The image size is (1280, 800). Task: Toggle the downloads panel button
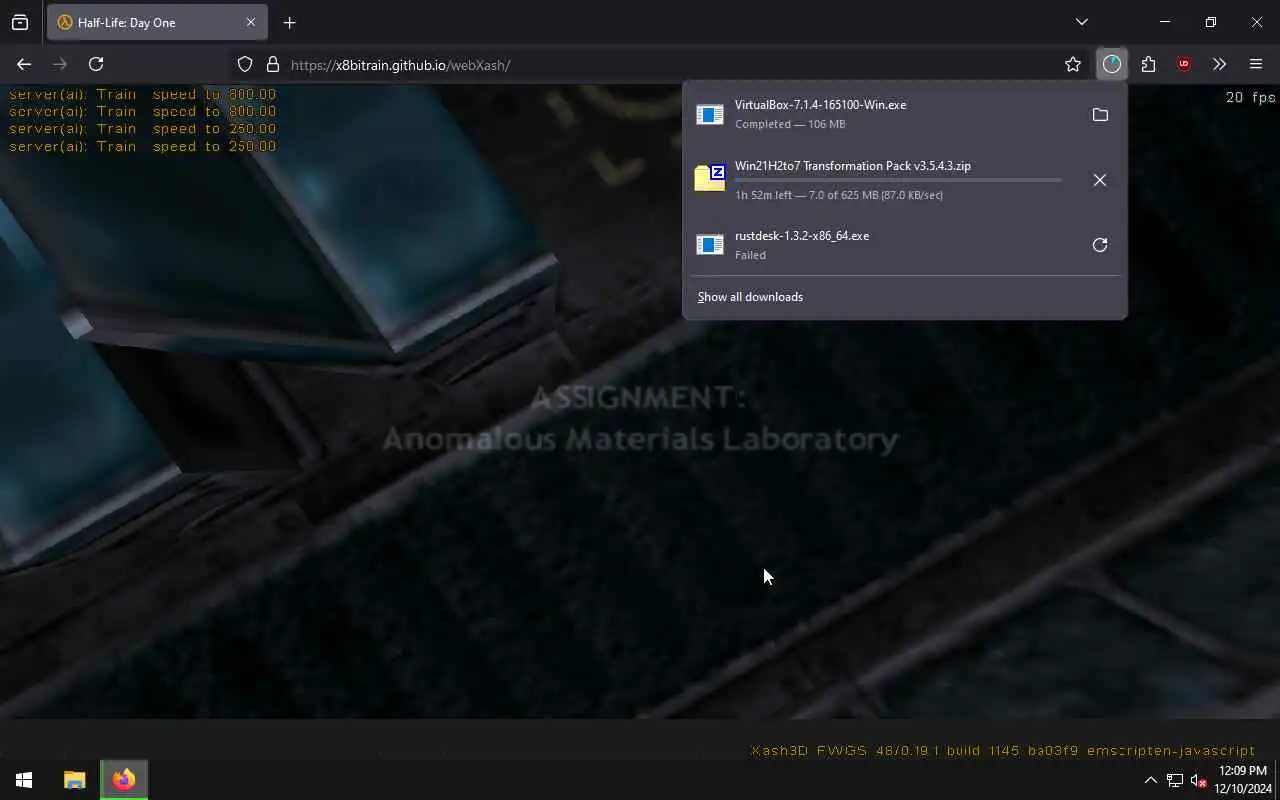(x=1112, y=64)
